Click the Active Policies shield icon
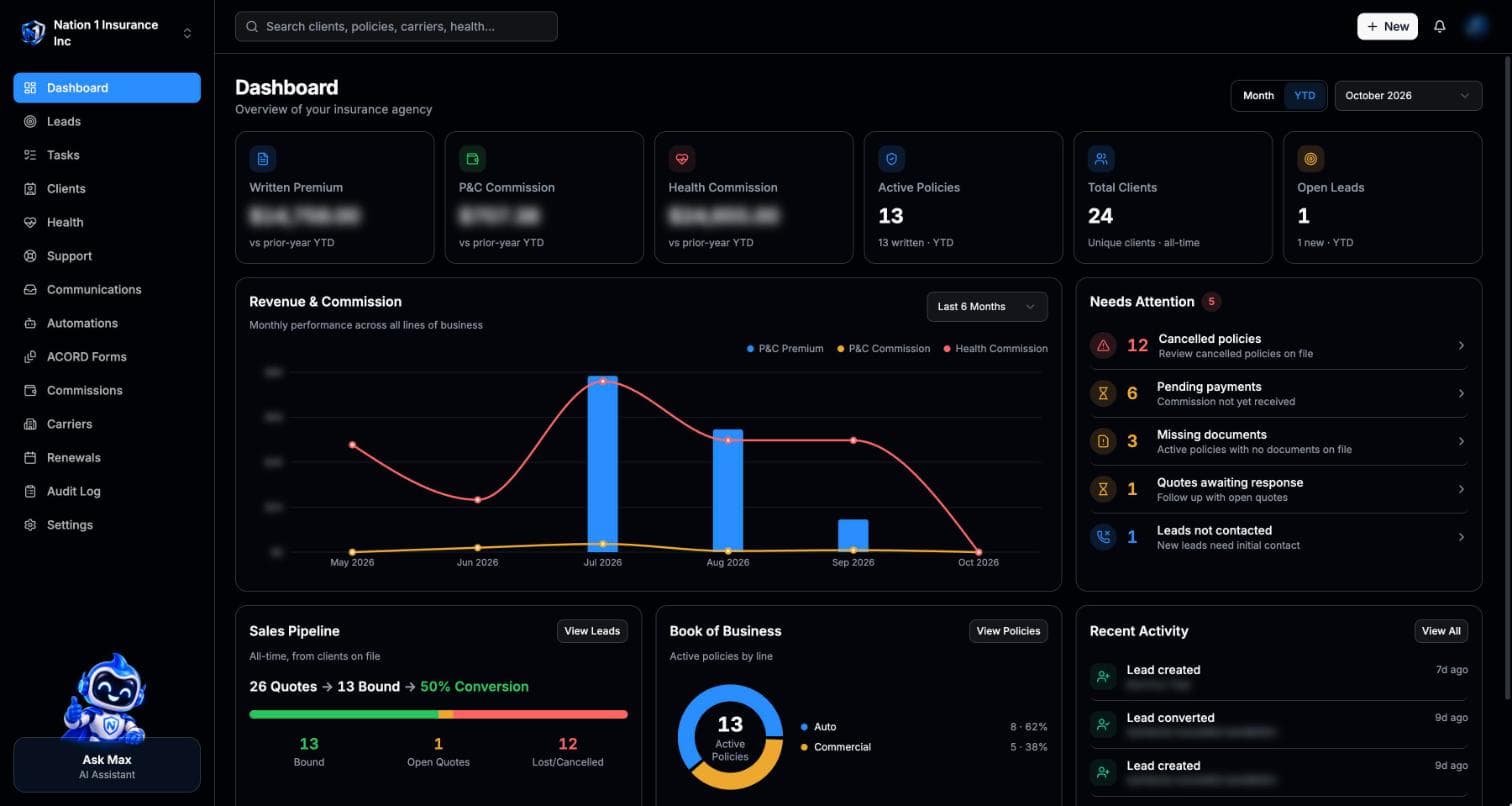Viewport: 1512px width, 806px height. coord(892,158)
